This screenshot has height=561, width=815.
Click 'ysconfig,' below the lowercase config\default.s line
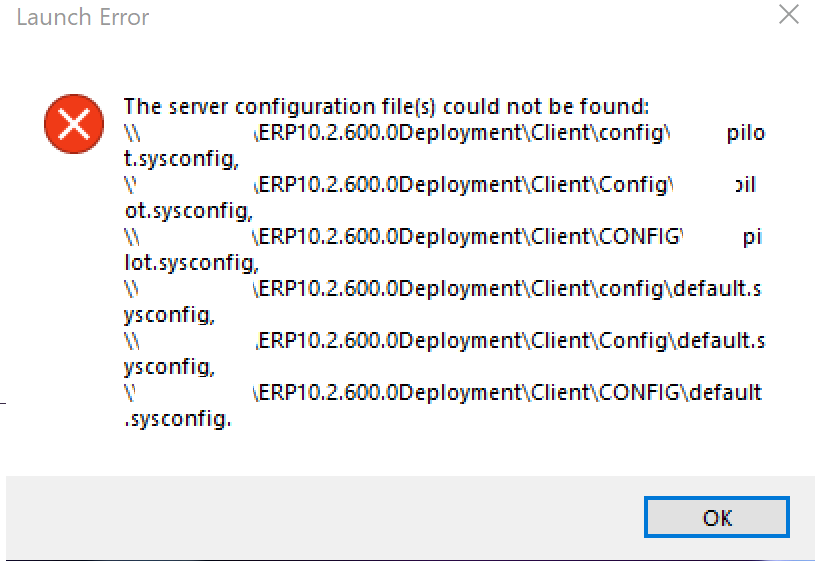coord(169,315)
